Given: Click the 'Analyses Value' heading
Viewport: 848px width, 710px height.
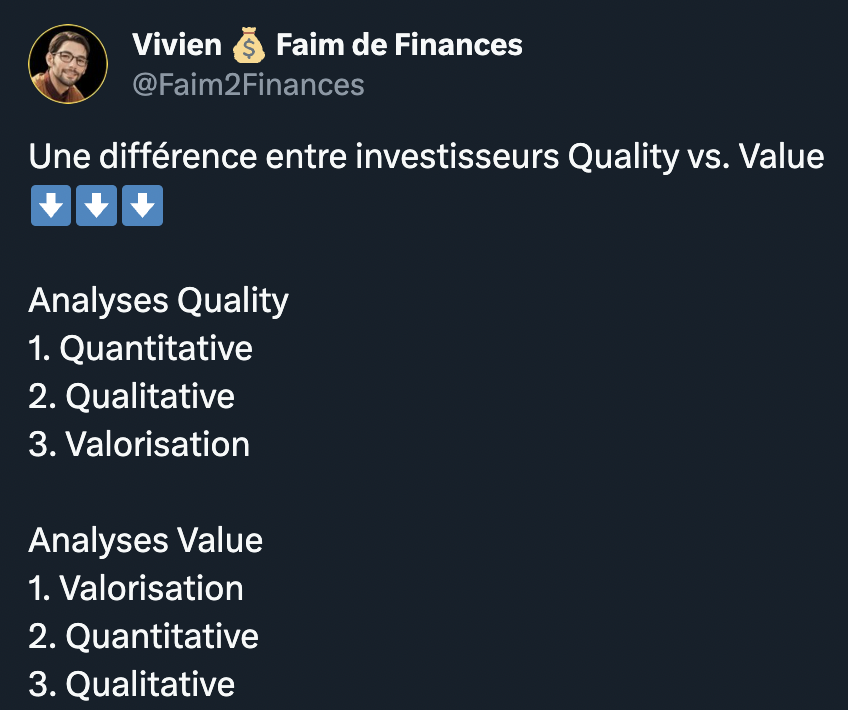Looking at the screenshot, I should pyautogui.click(x=145, y=540).
